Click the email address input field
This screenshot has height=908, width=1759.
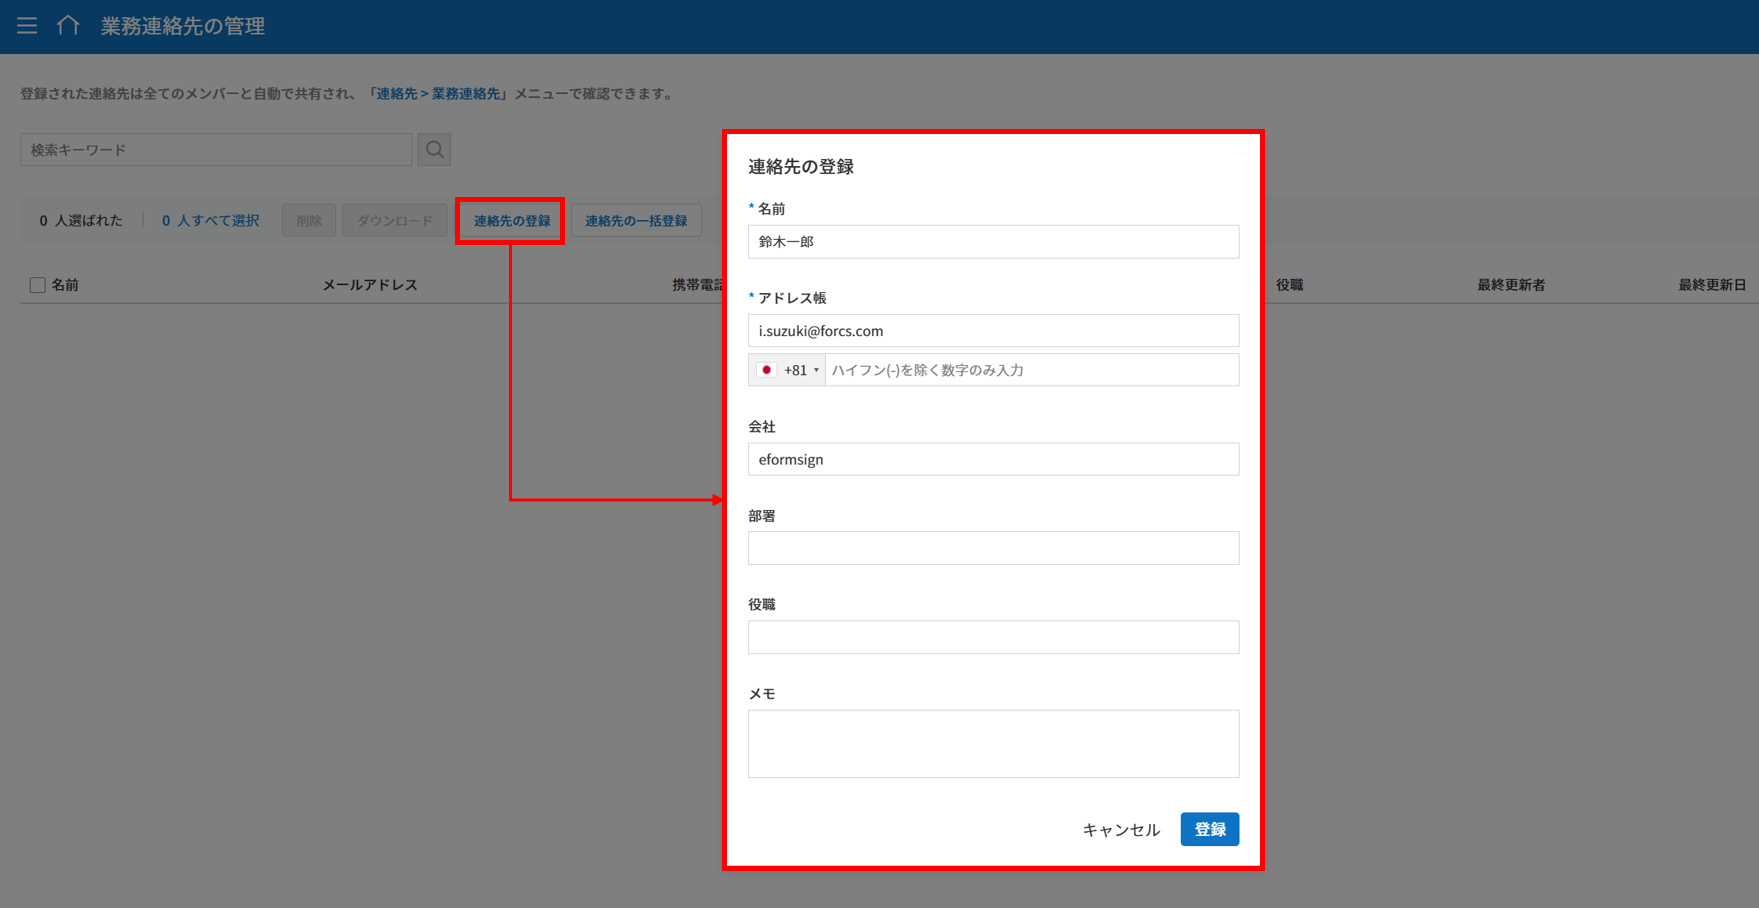(x=993, y=331)
